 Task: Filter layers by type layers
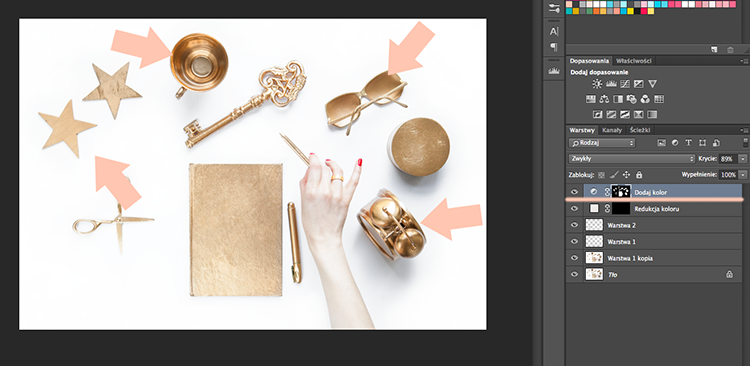point(689,143)
